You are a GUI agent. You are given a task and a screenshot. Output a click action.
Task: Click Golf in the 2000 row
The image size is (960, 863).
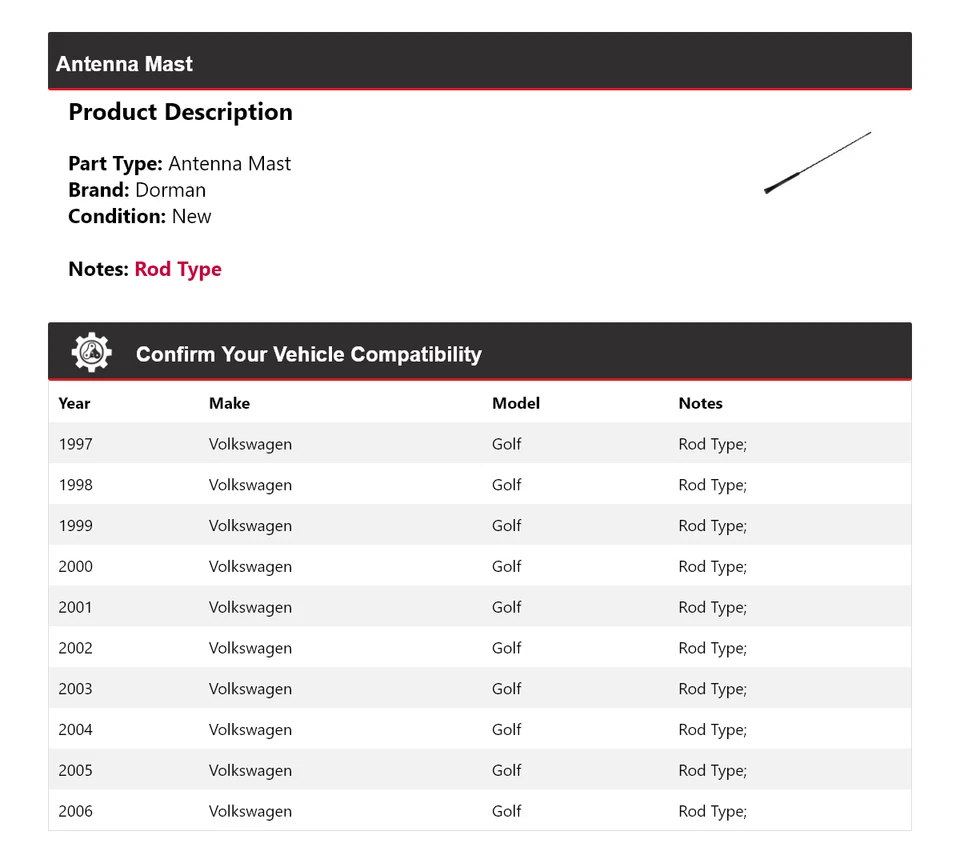506,566
